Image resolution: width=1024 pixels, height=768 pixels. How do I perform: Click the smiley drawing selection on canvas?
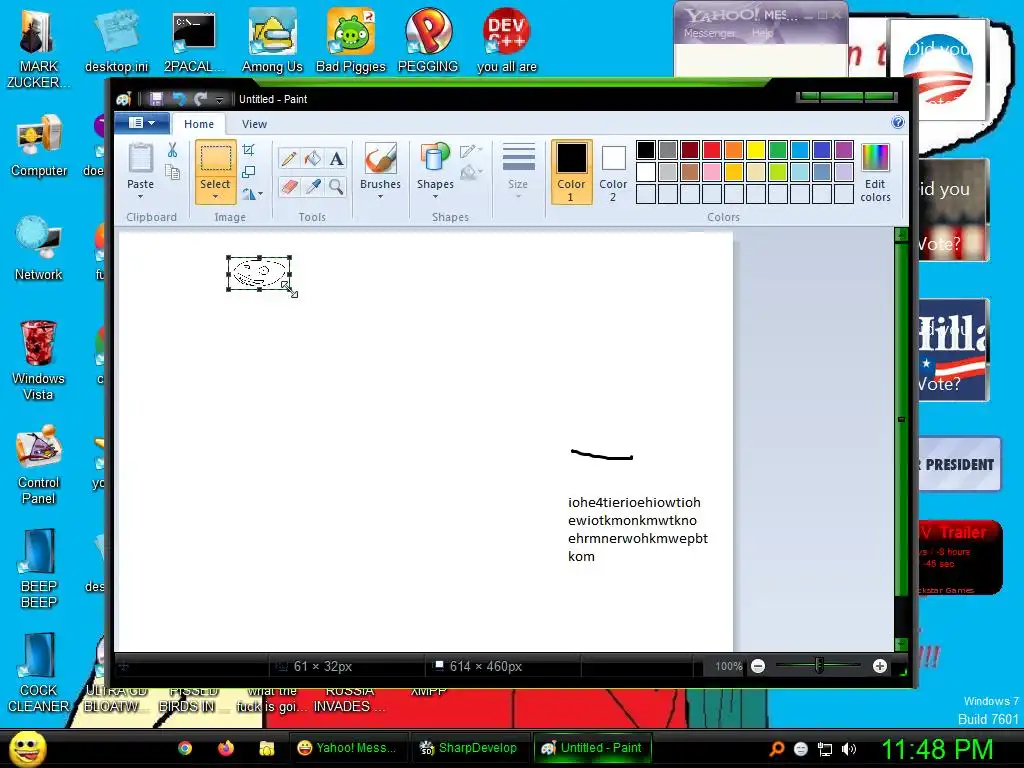click(260, 274)
